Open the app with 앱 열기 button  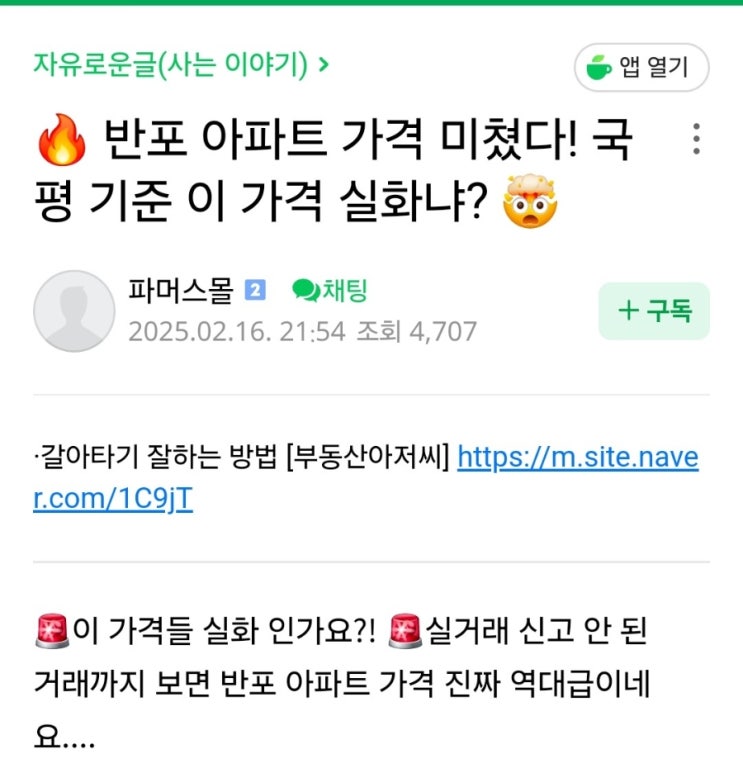(641, 68)
